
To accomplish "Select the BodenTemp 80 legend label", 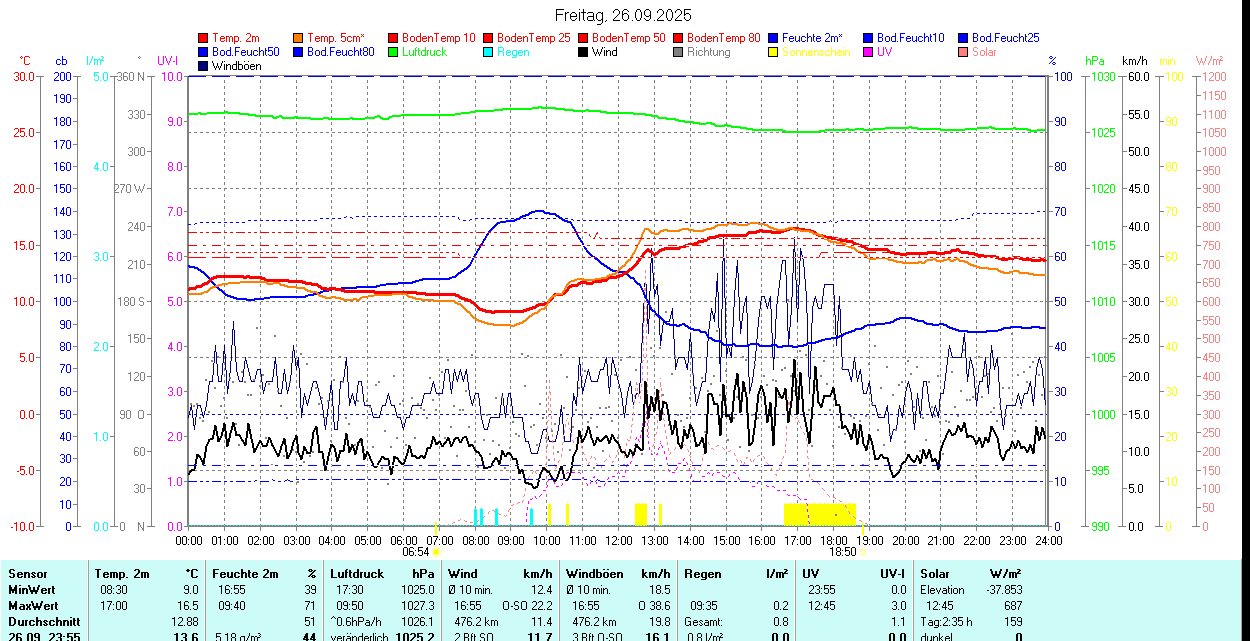I will [723, 38].
